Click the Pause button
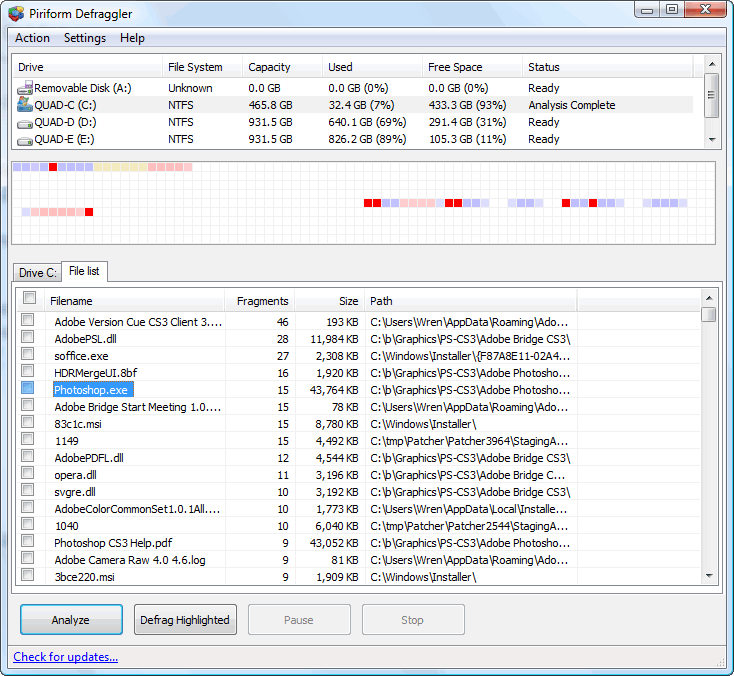734x676 pixels. tap(299, 620)
